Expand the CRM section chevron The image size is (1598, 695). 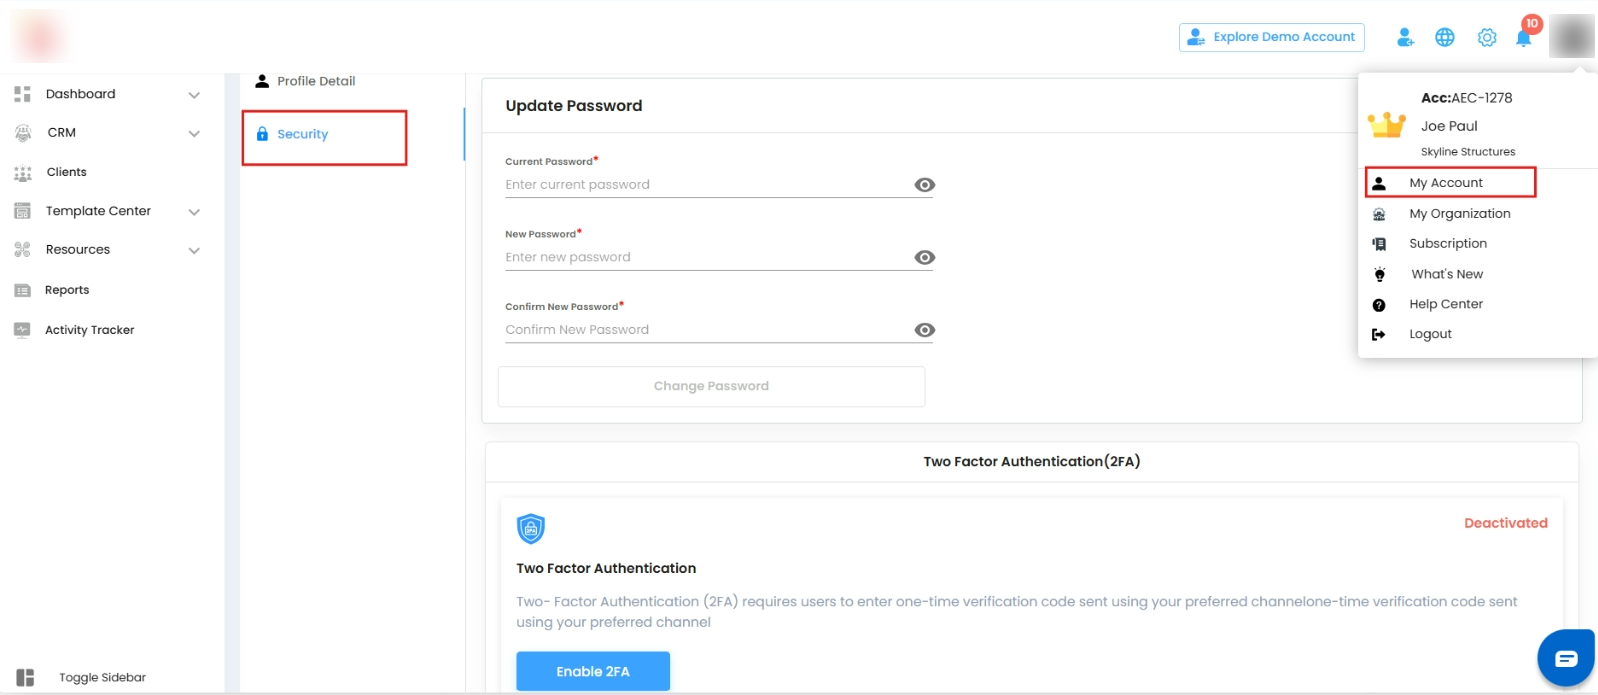tap(194, 133)
